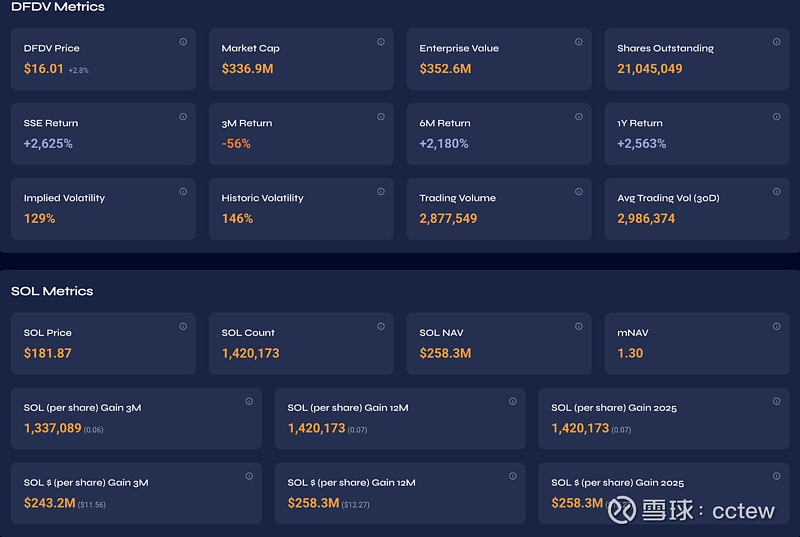Image resolution: width=800 pixels, height=537 pixels.
Task: Click the Implied Volatility label
Action: pos(64,198)
